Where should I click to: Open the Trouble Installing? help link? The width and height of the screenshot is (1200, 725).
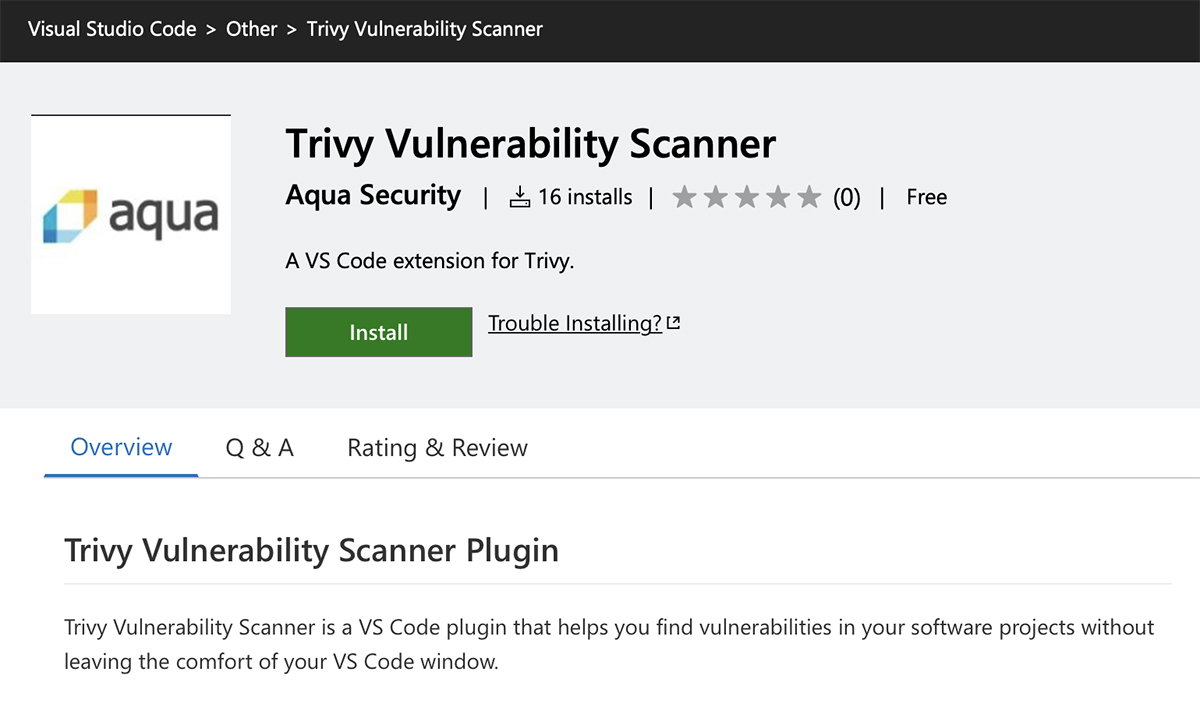pyautogui.click(x=575, y=323)
